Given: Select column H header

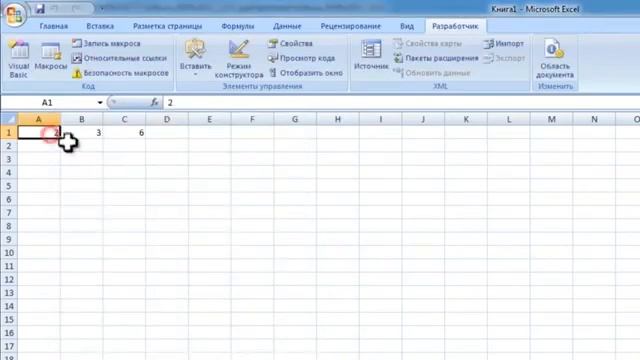Looking at the screenshot, I should (338, 119).
